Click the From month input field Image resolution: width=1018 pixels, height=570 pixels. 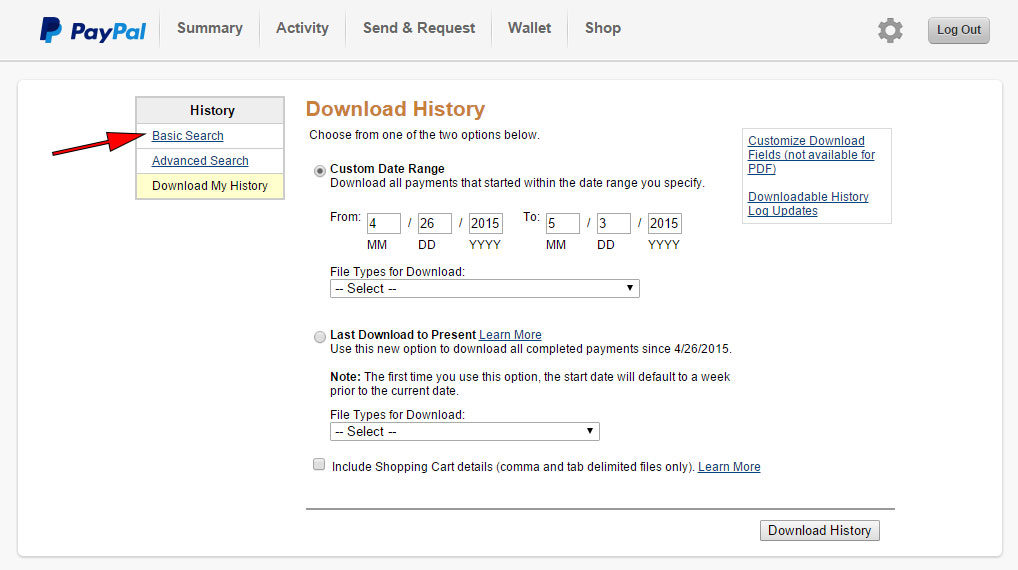tap(384, 223)
